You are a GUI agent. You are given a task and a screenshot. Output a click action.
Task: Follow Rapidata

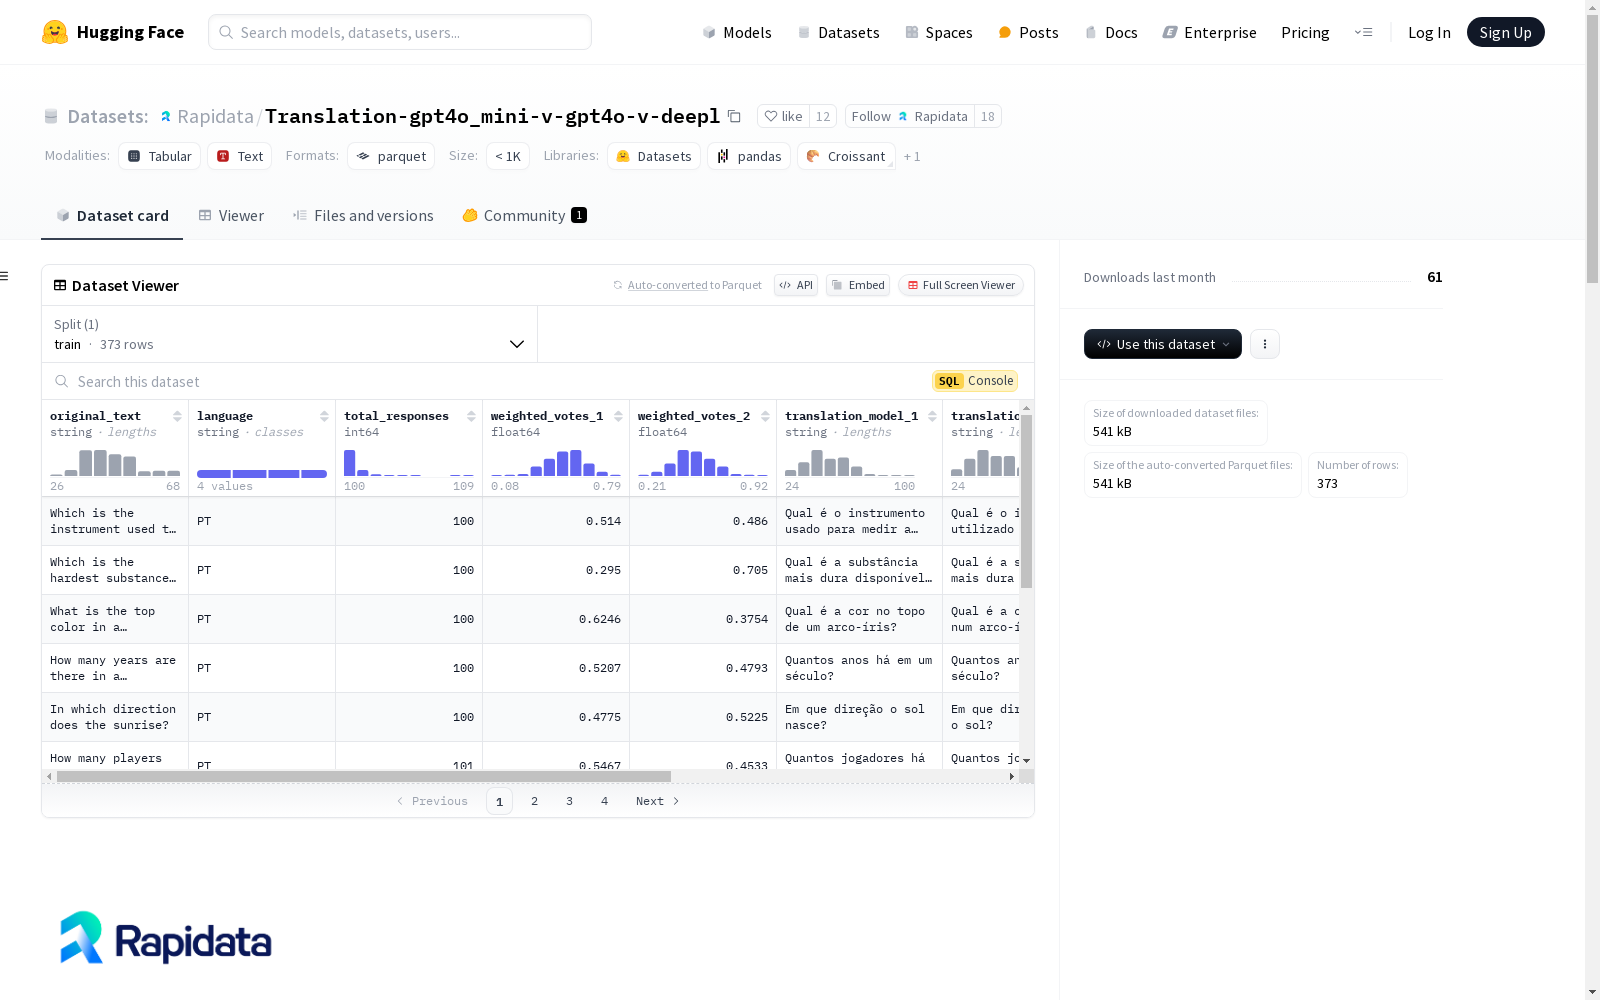(910, 116)
